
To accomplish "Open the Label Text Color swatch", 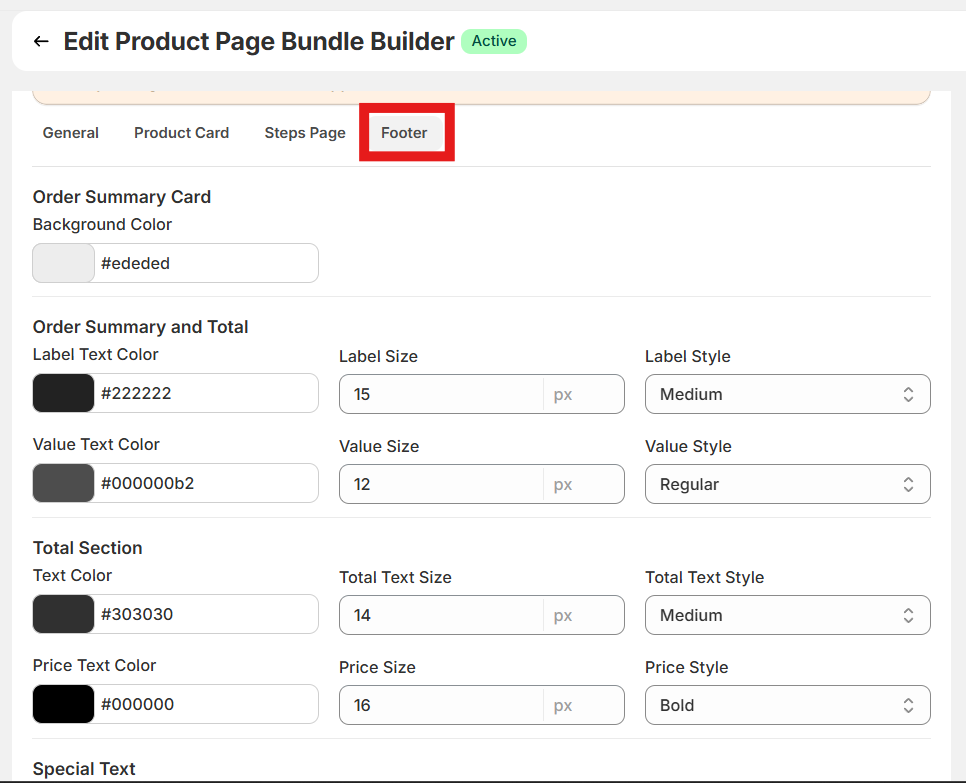I will coord(64,394).
